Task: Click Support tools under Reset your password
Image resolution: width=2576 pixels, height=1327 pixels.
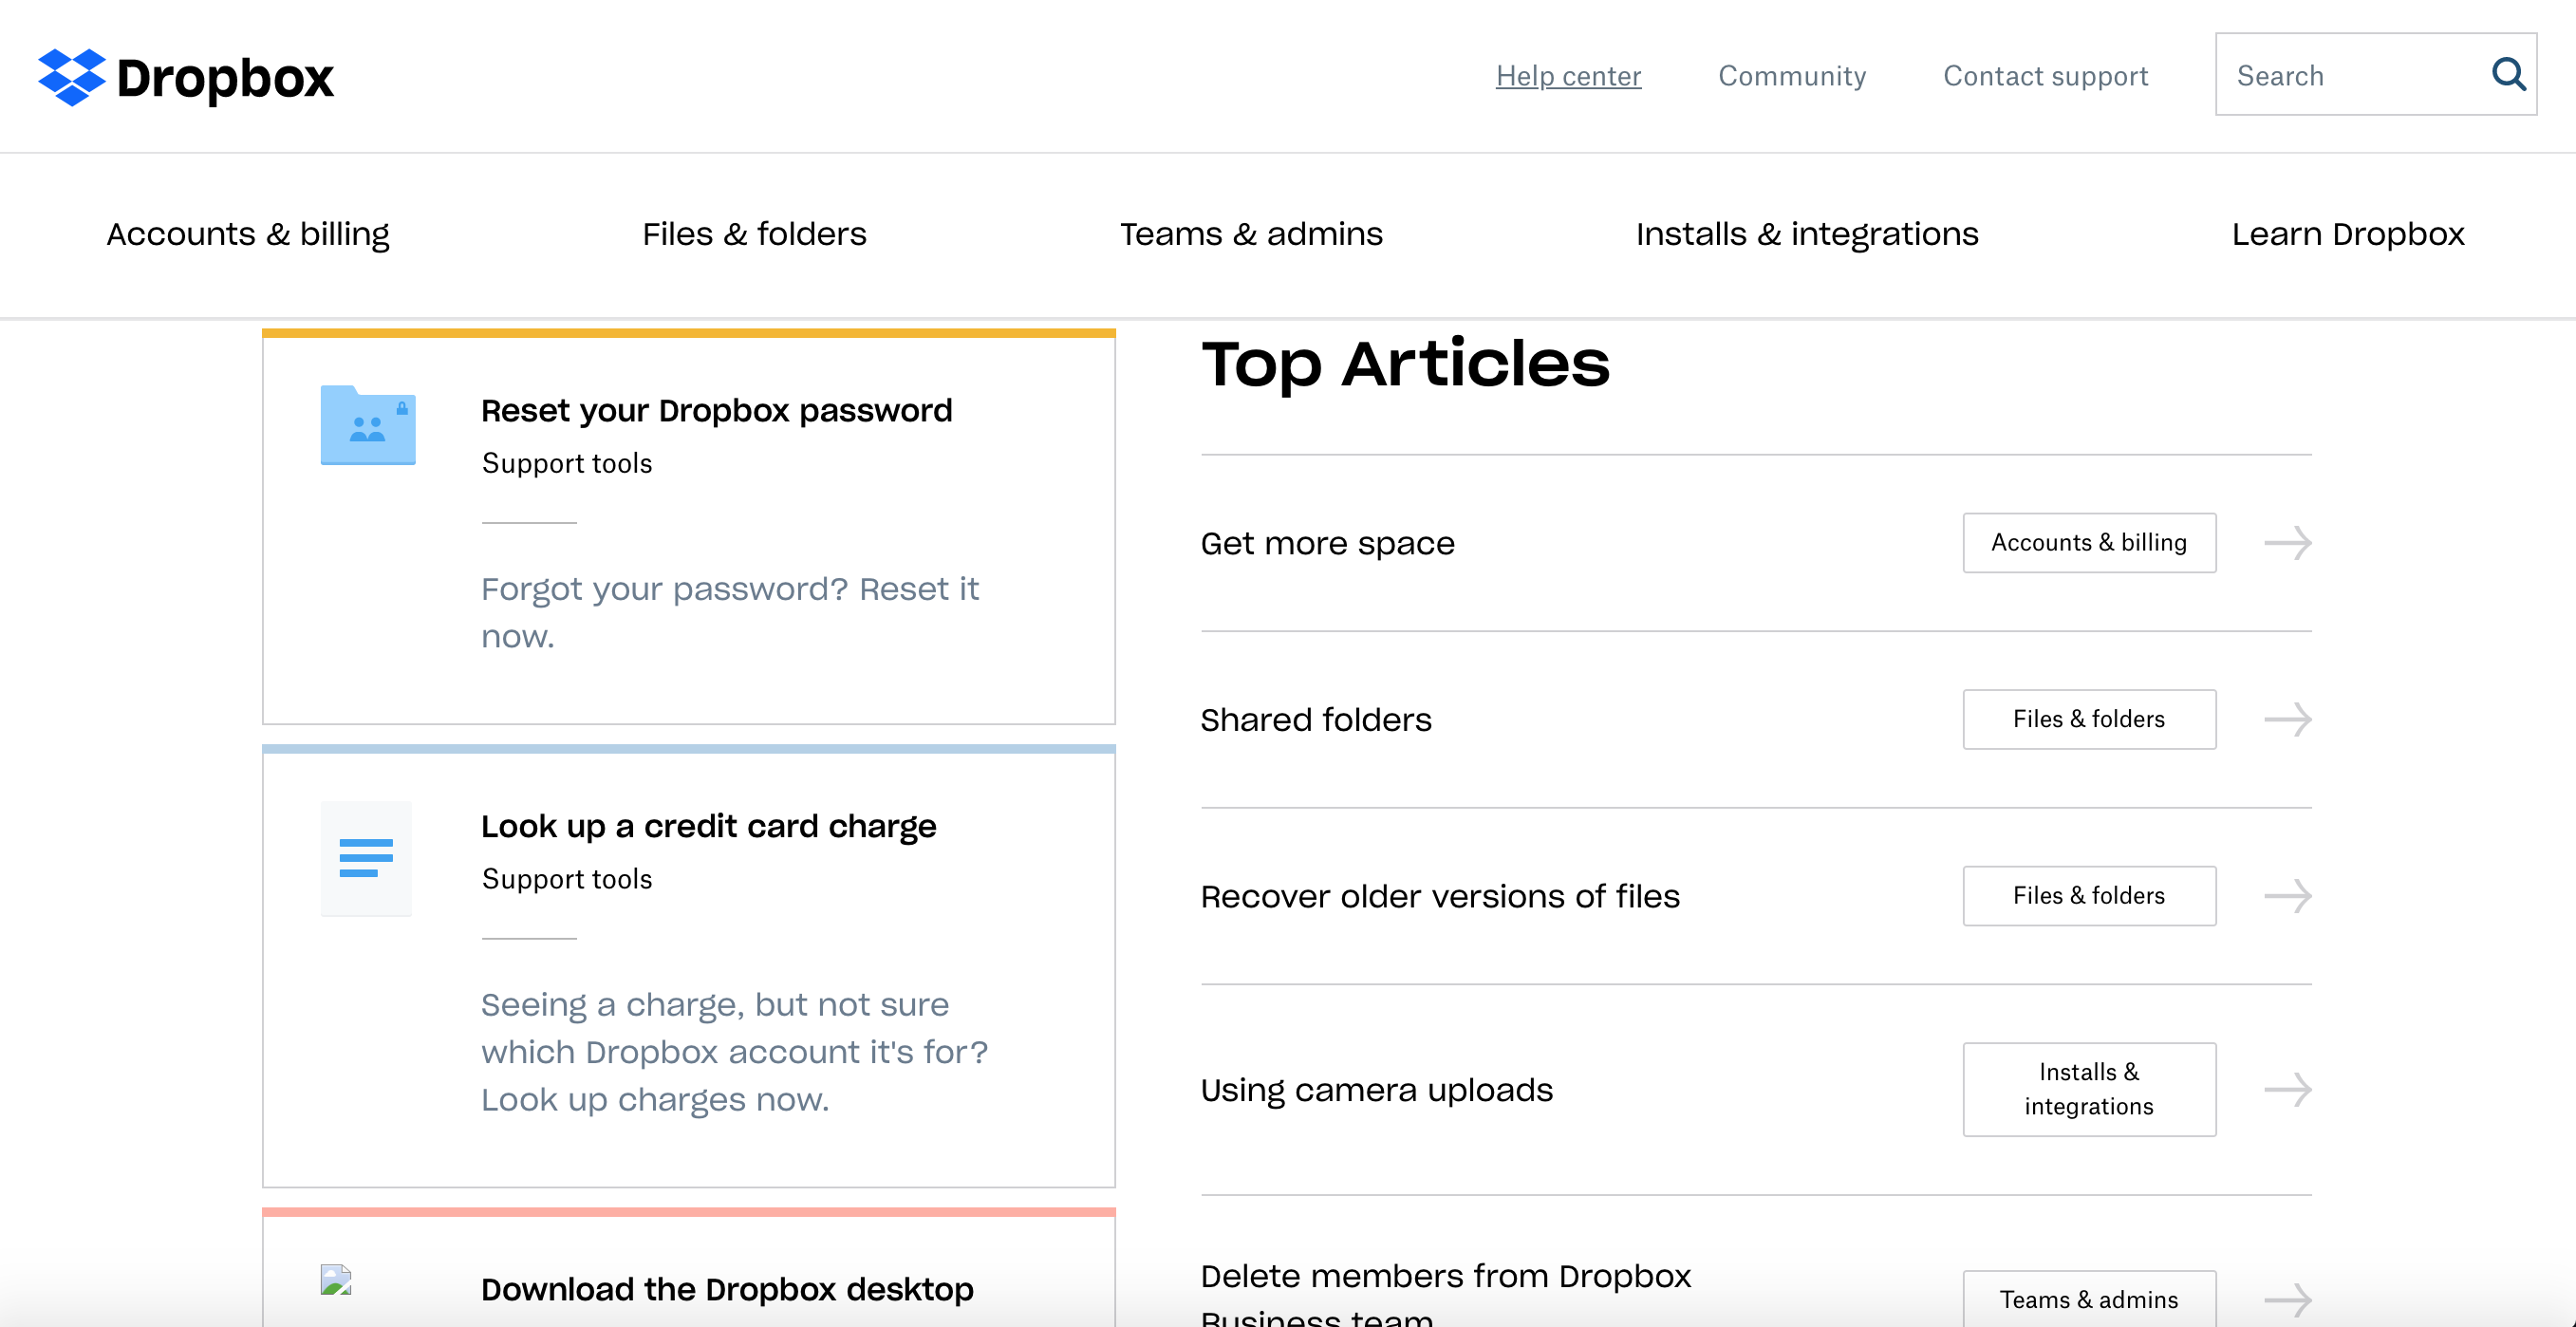Action: pos(566,463)
